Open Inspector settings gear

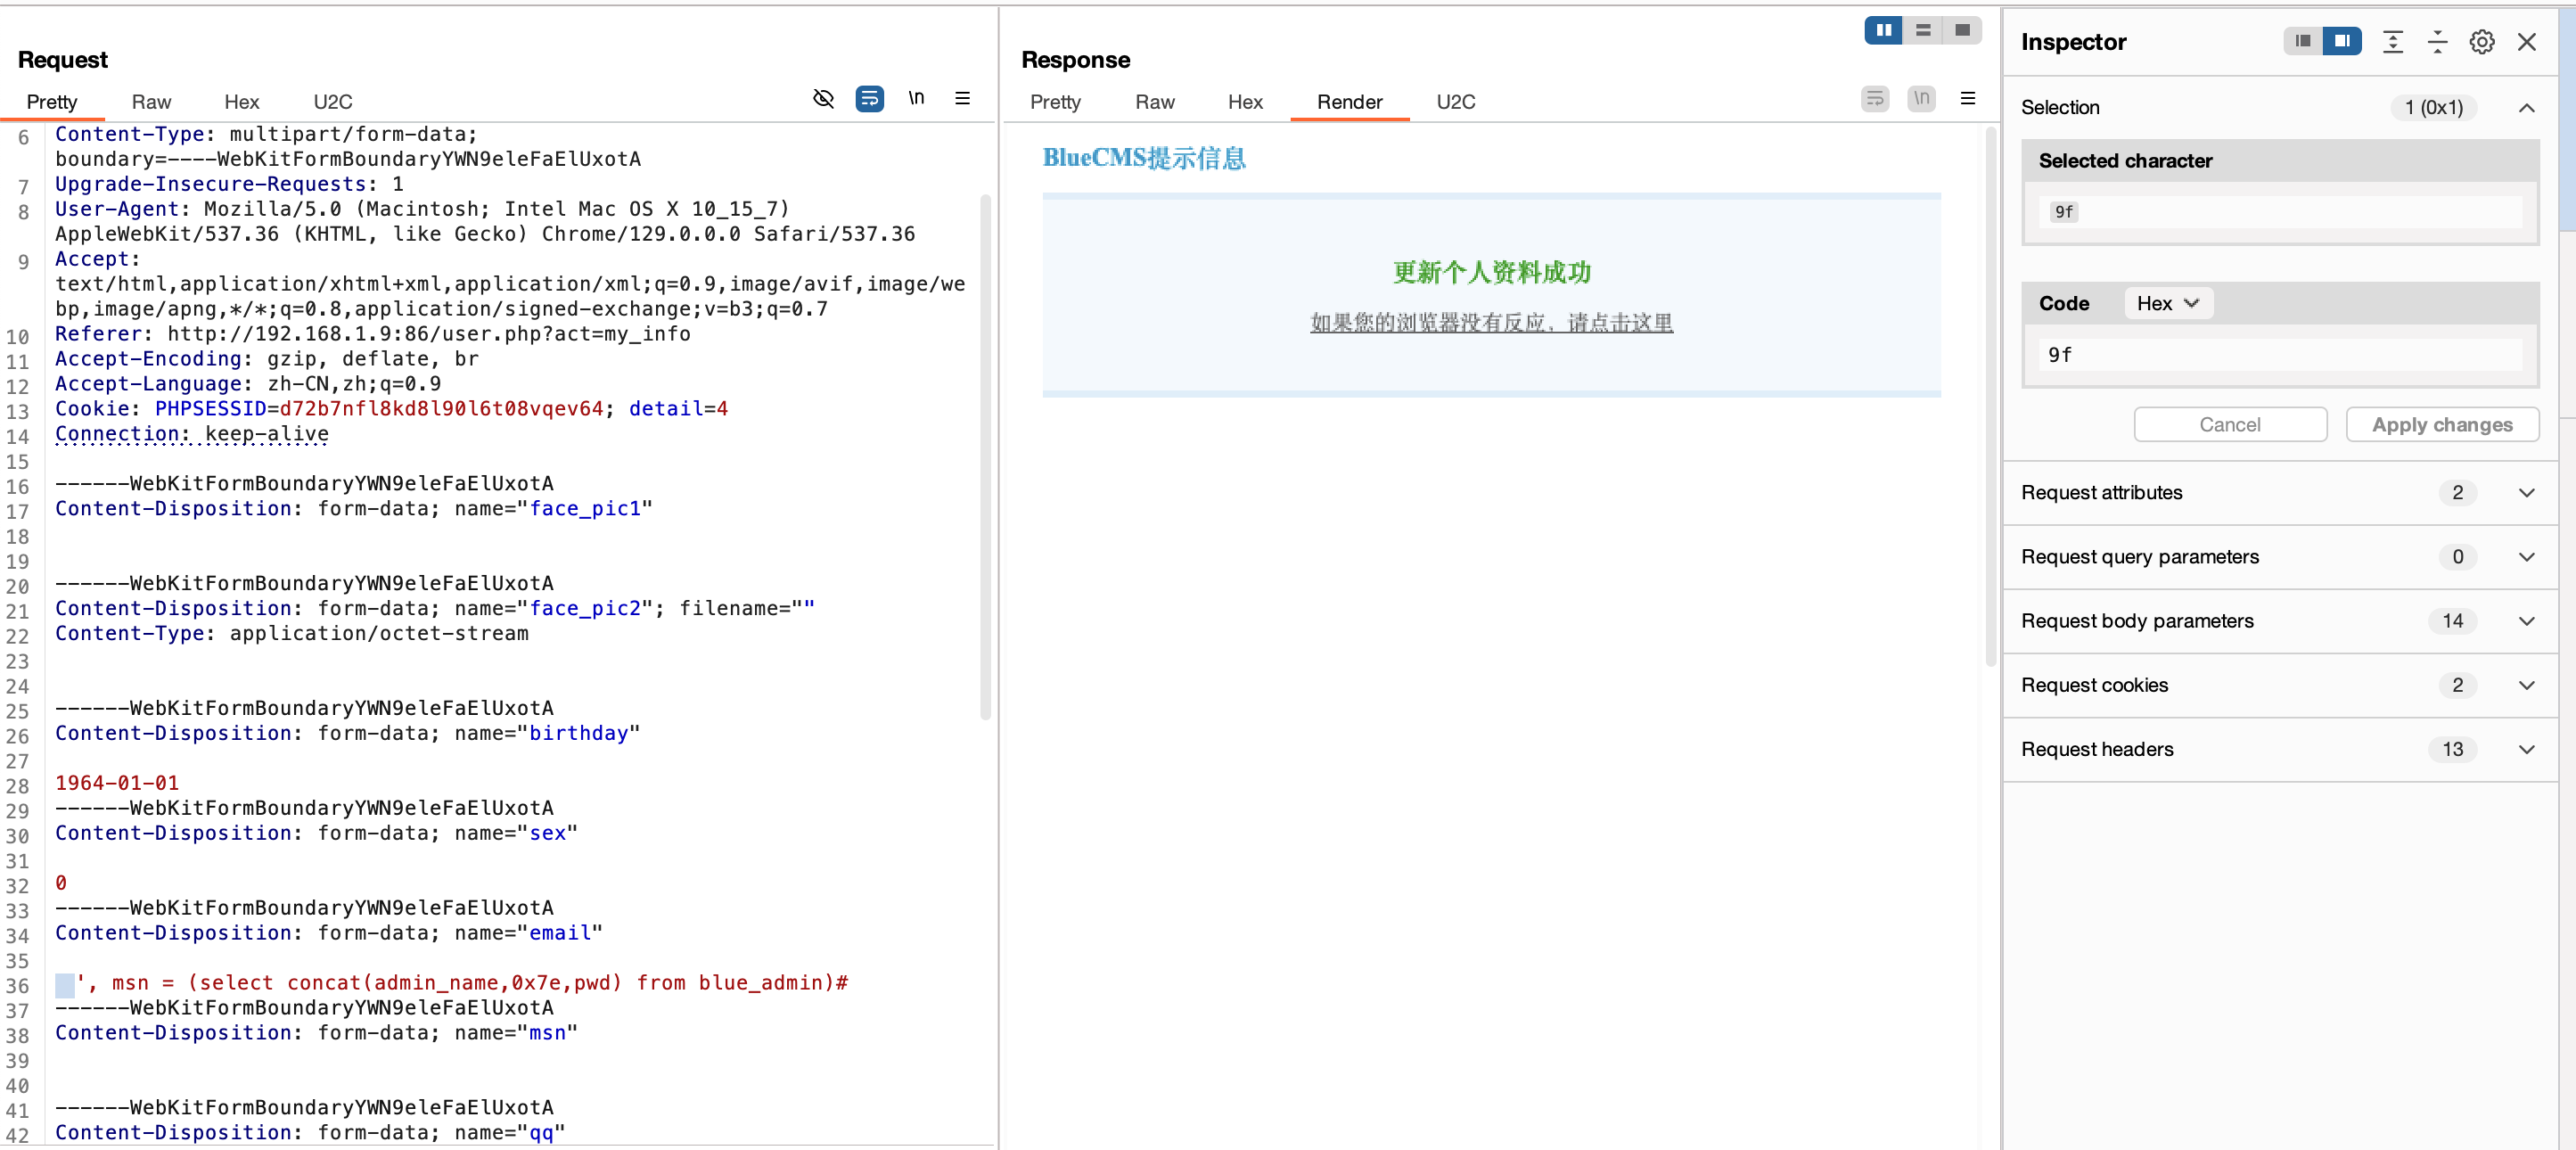tap(2481, 42)
